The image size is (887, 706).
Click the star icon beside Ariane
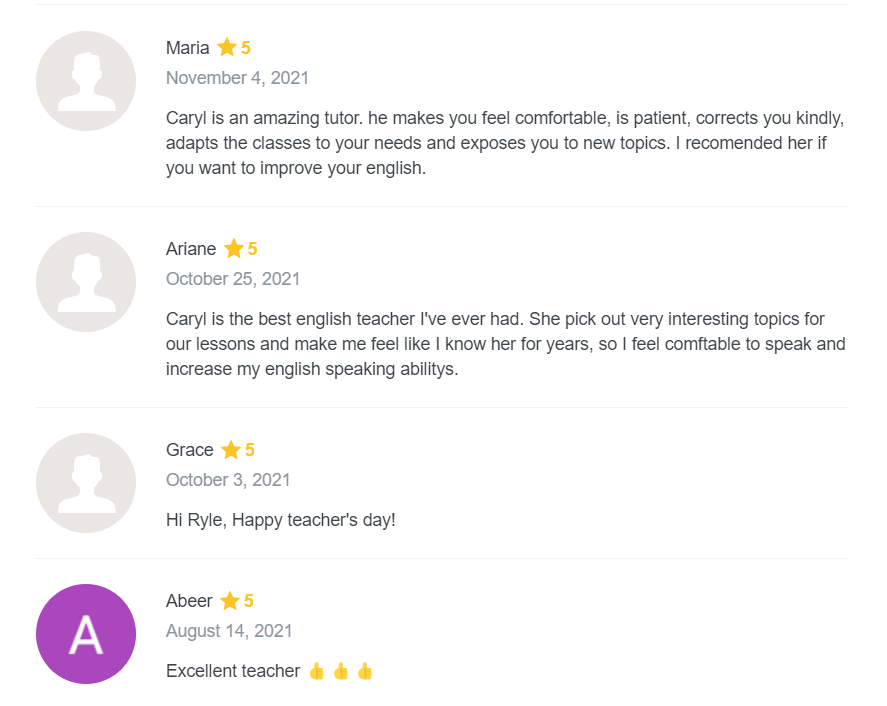[x=234, y=249]
